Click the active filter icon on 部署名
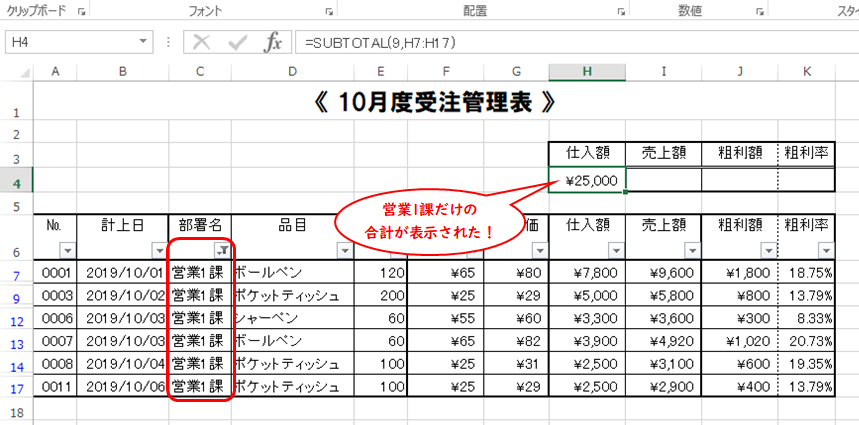 [223, 250]
